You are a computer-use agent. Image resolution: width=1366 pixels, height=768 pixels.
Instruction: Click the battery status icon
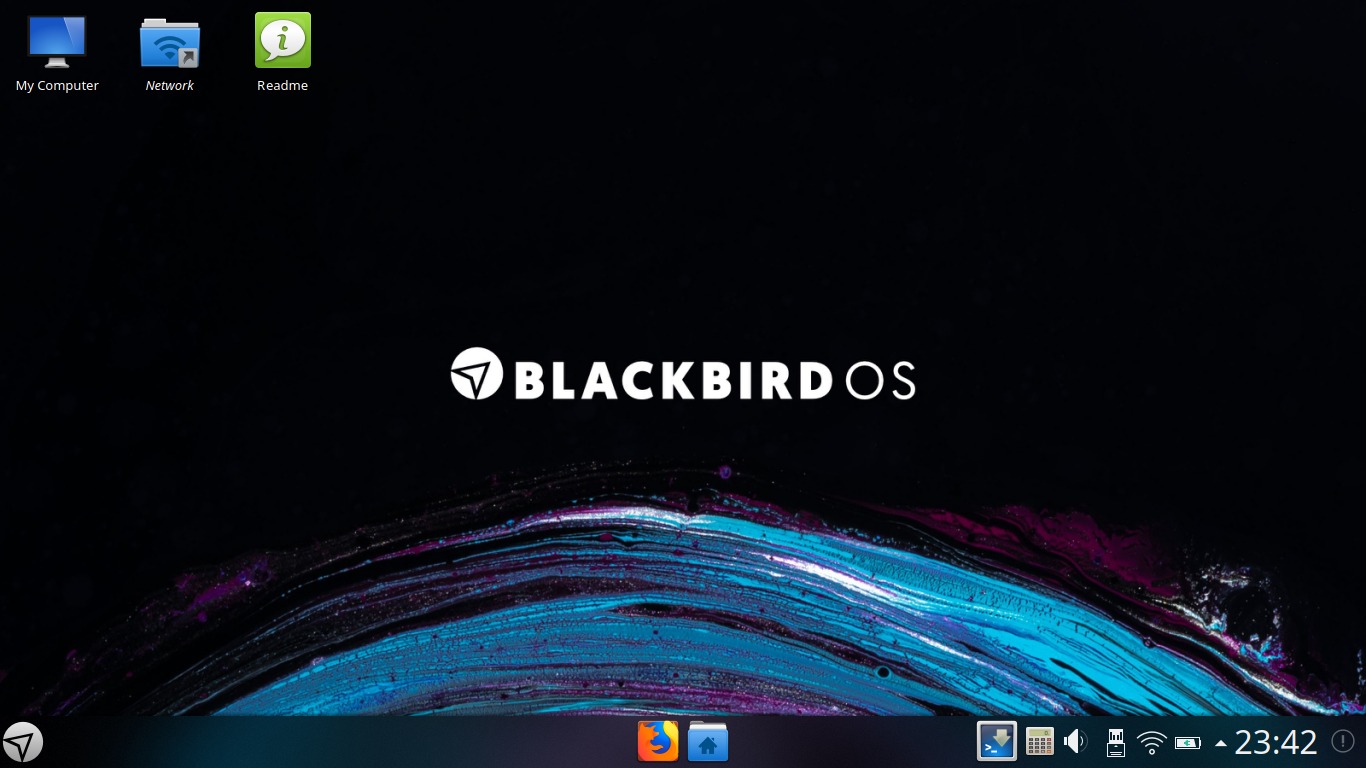point(1188,742)
